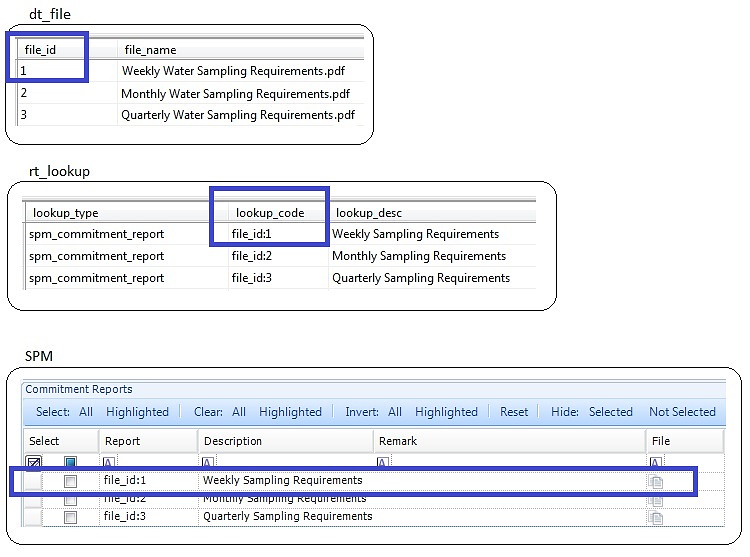Click the filter icon under the Remark column
Screen dimensions: 750x557
point(383,462)
